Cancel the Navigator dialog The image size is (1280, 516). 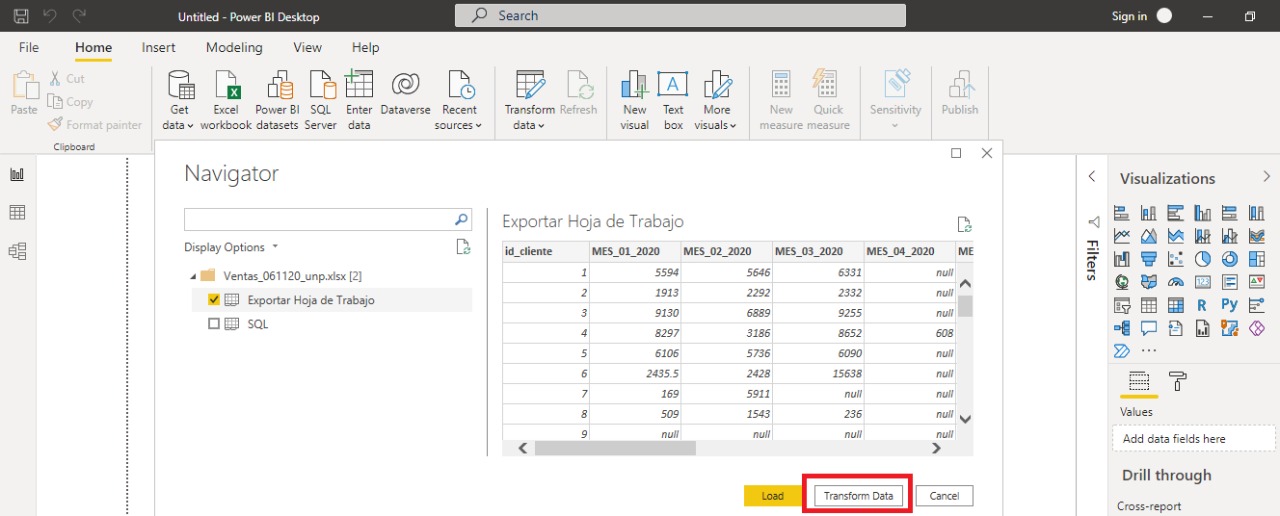click(944, 496)
